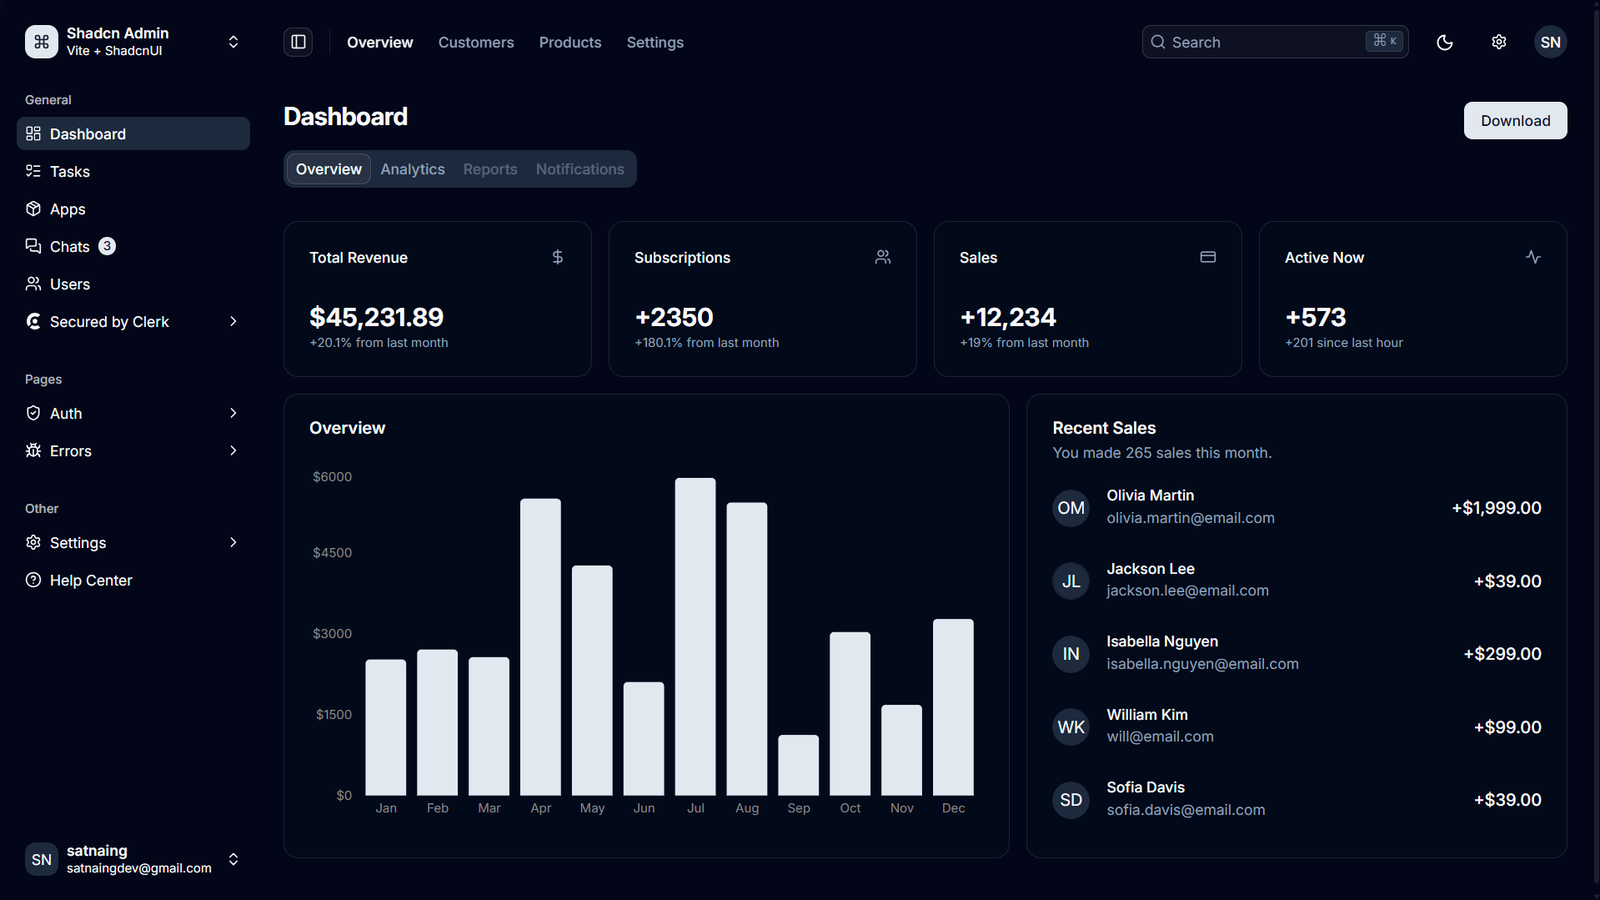Open Customers in the top navigation
The image size is (1600, 900).
(476, 42)
